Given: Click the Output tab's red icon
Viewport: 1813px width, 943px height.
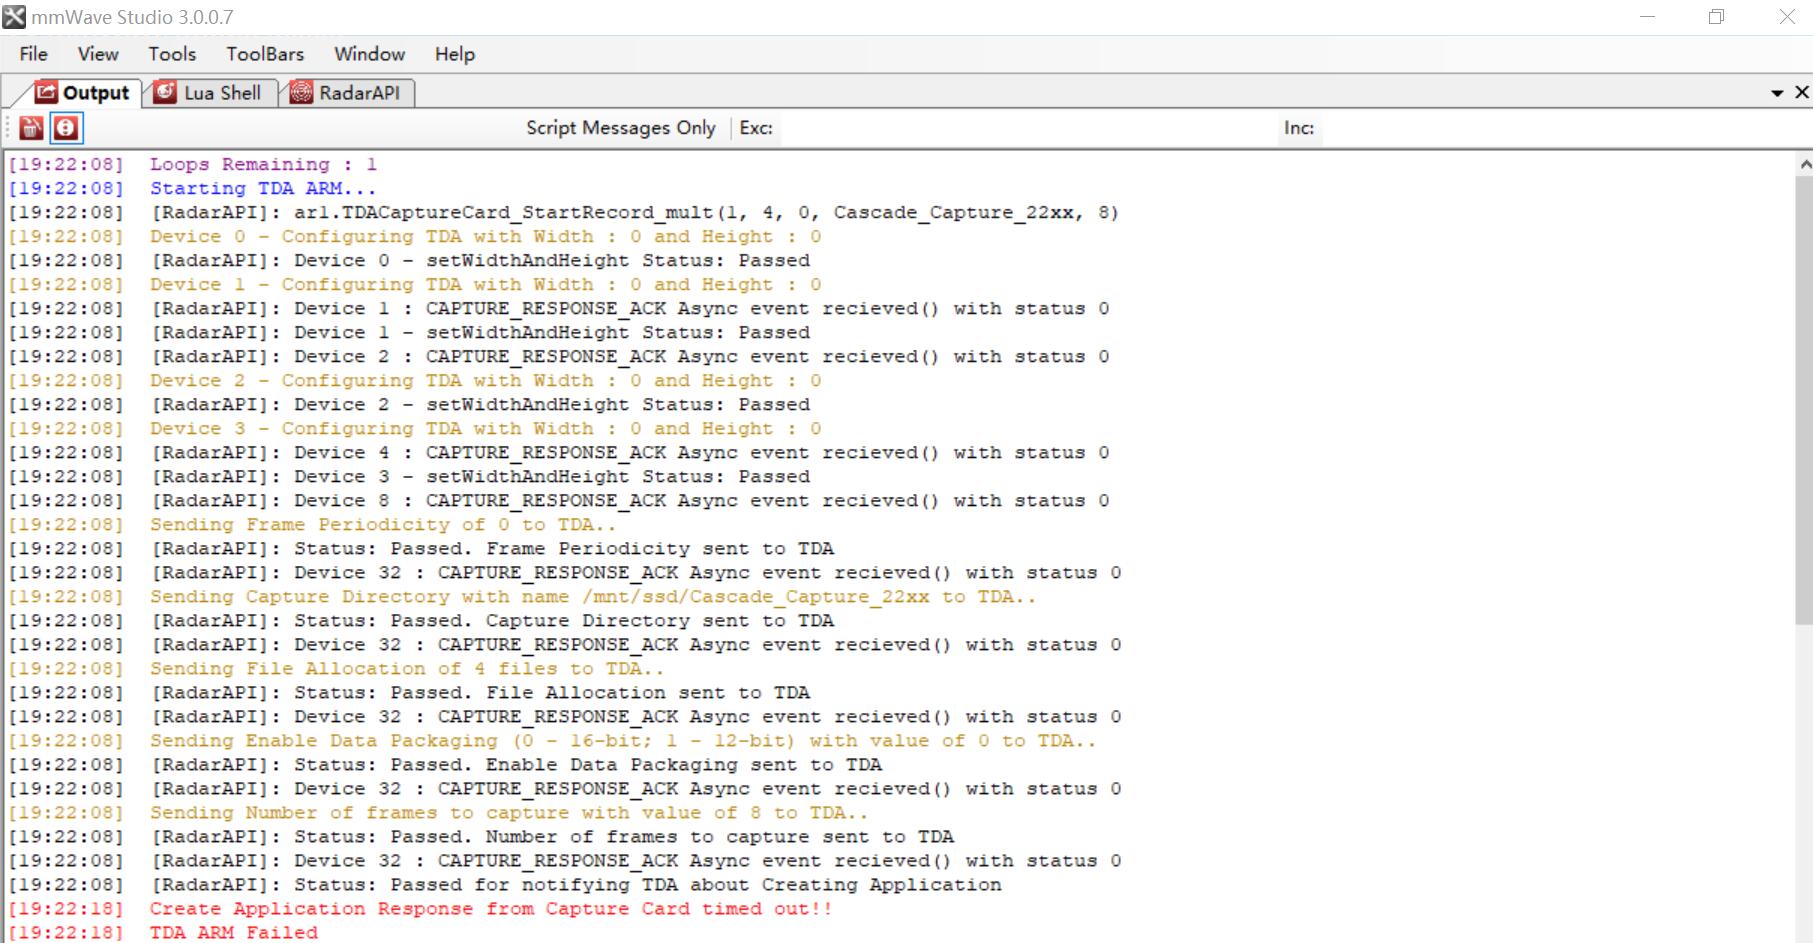Looking at the screenshot, I should click(46, 92).
